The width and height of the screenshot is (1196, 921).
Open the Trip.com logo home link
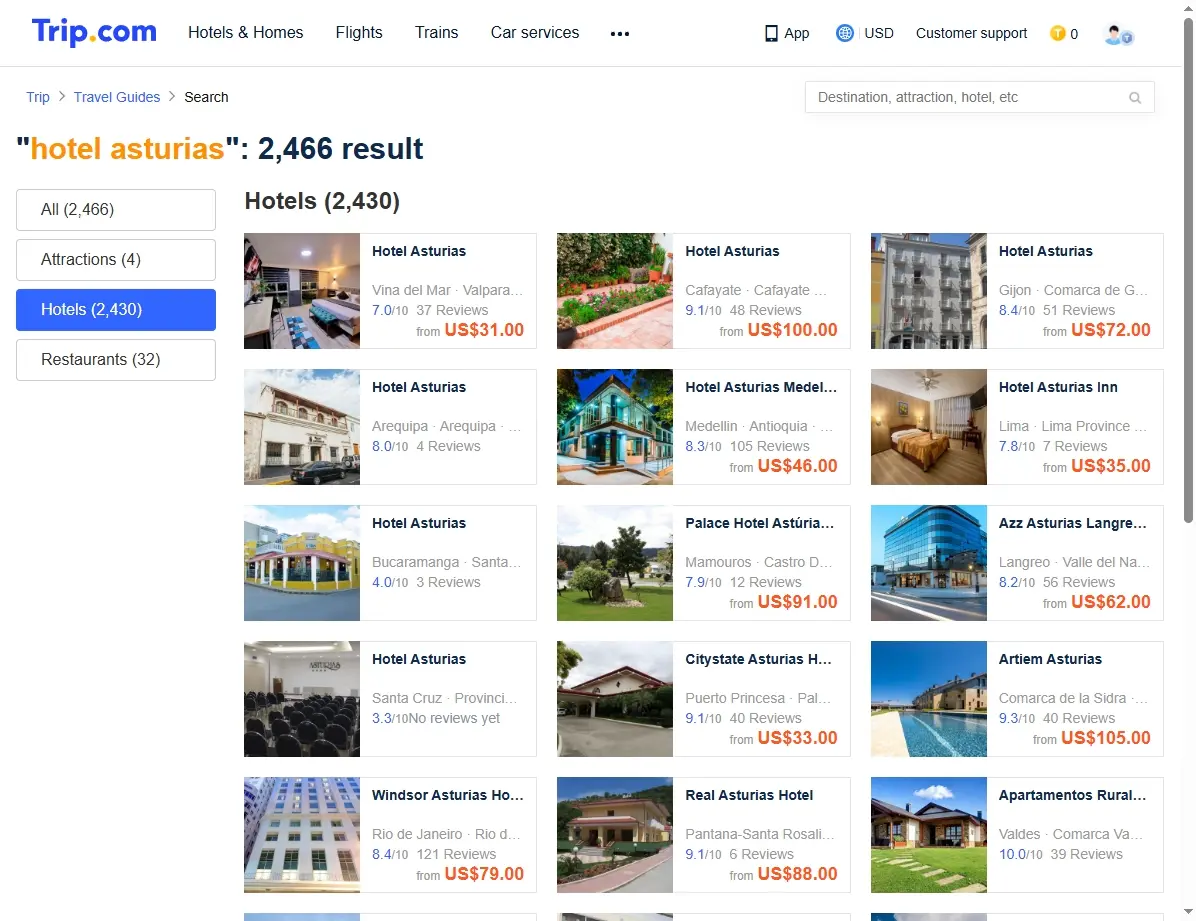[x=94, y=32]
